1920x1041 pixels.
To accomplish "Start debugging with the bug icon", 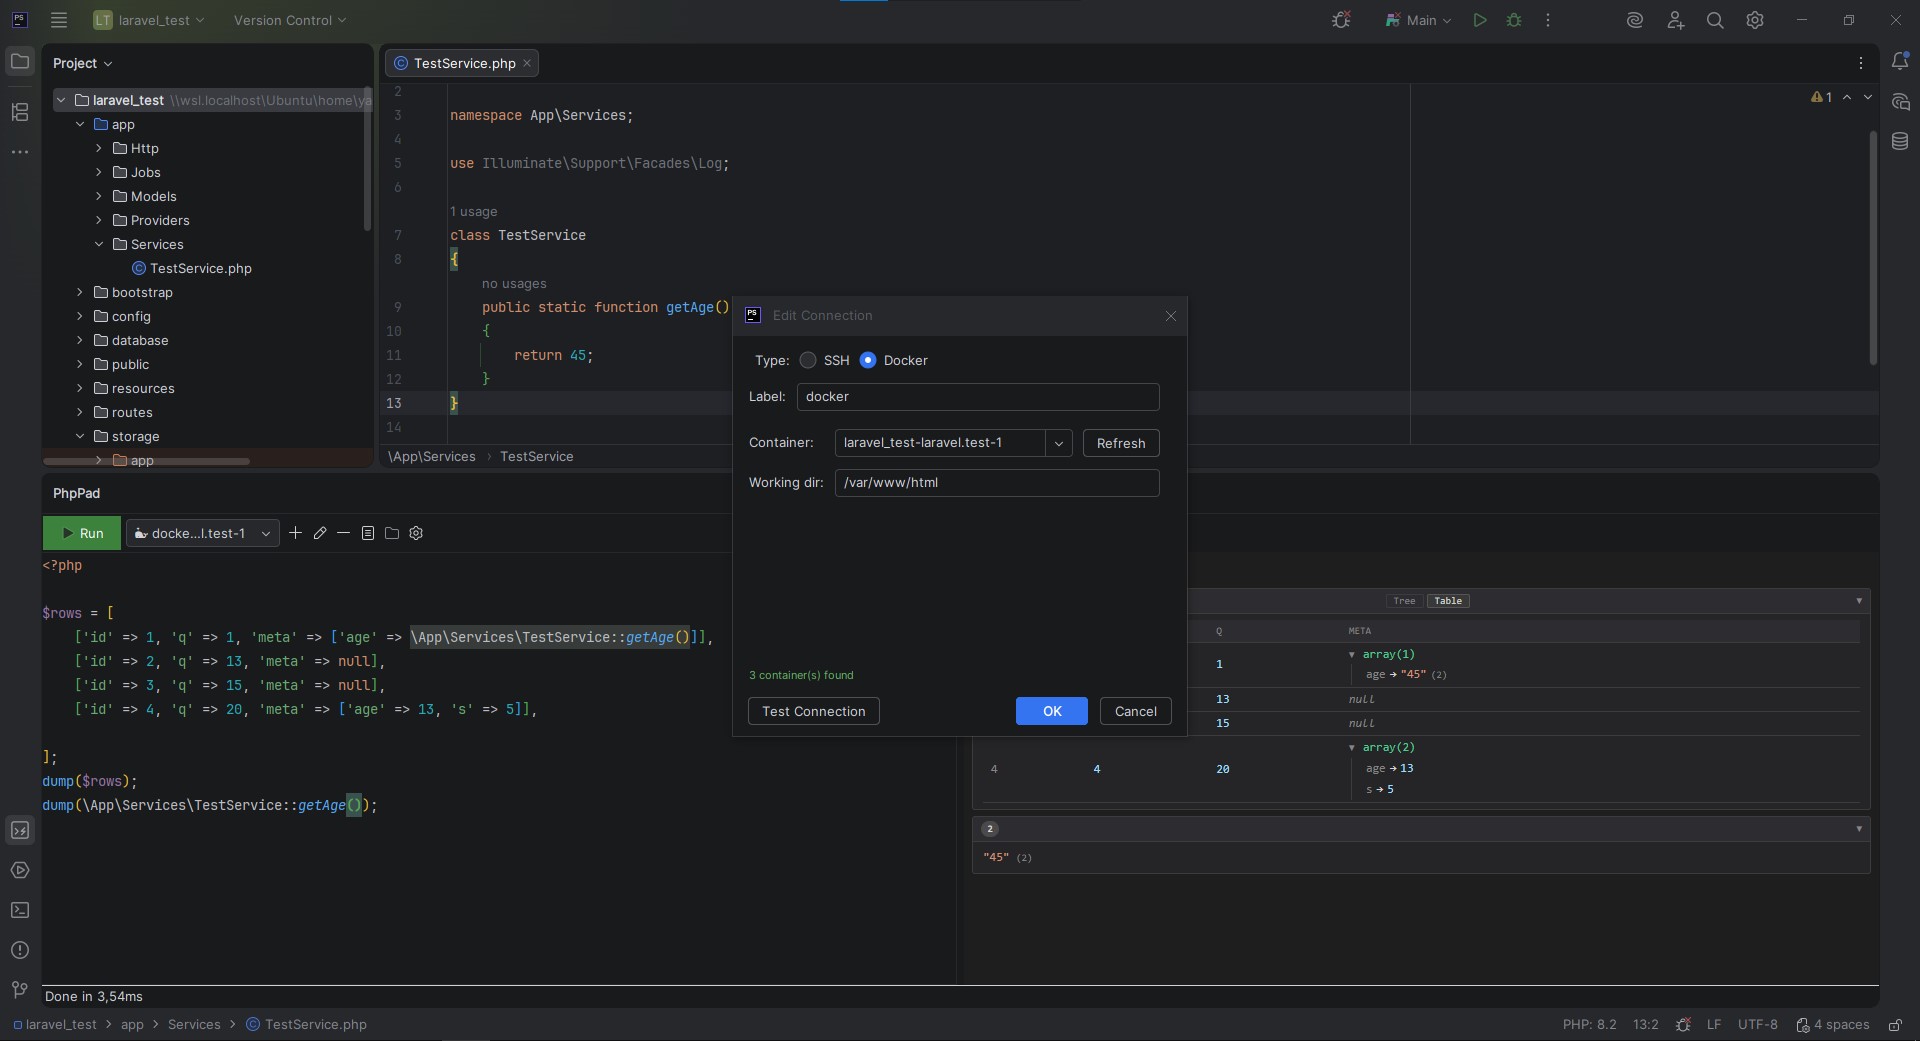I will pos(1514,20).
